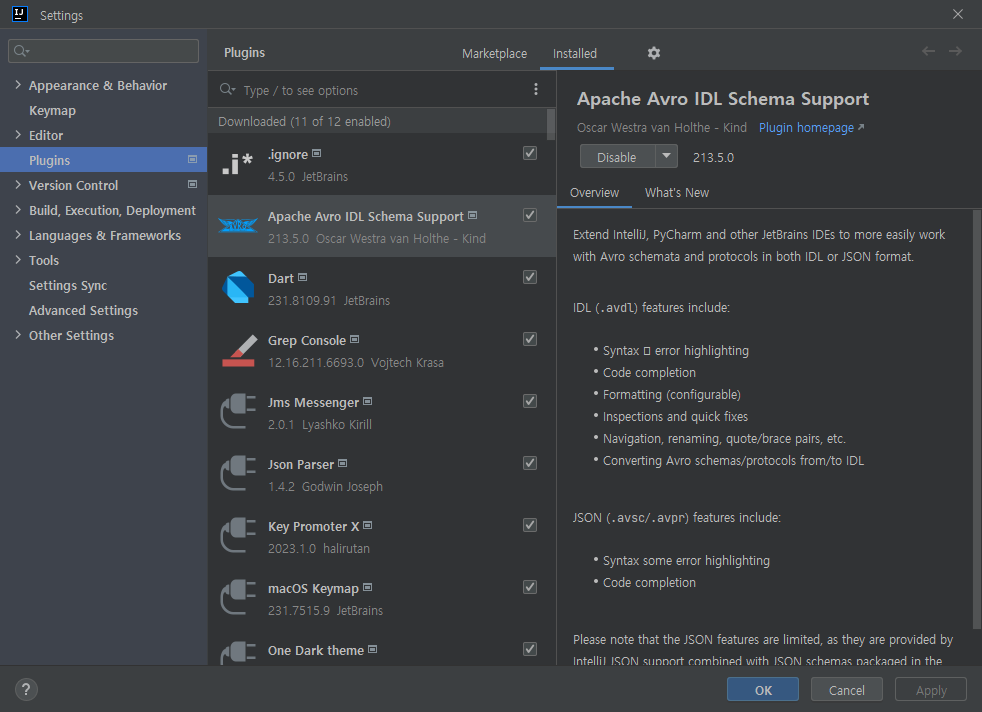Disable Key Promoter X via its checkbox
This screenshot has height=712, width=982.
(530, 525)
